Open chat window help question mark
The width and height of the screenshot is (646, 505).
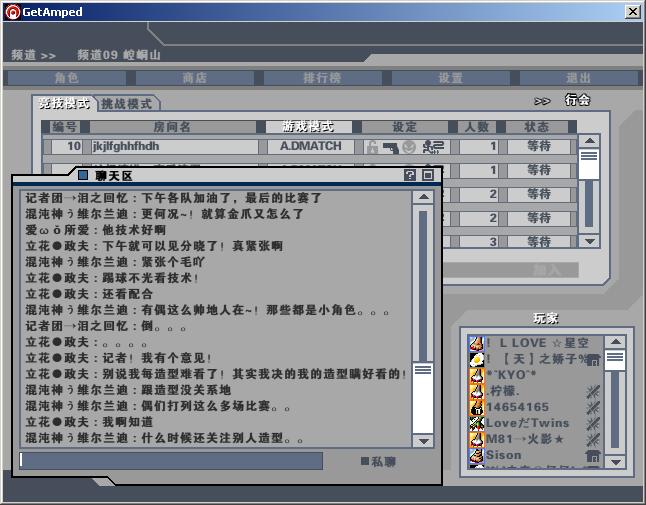coord(410,175)
